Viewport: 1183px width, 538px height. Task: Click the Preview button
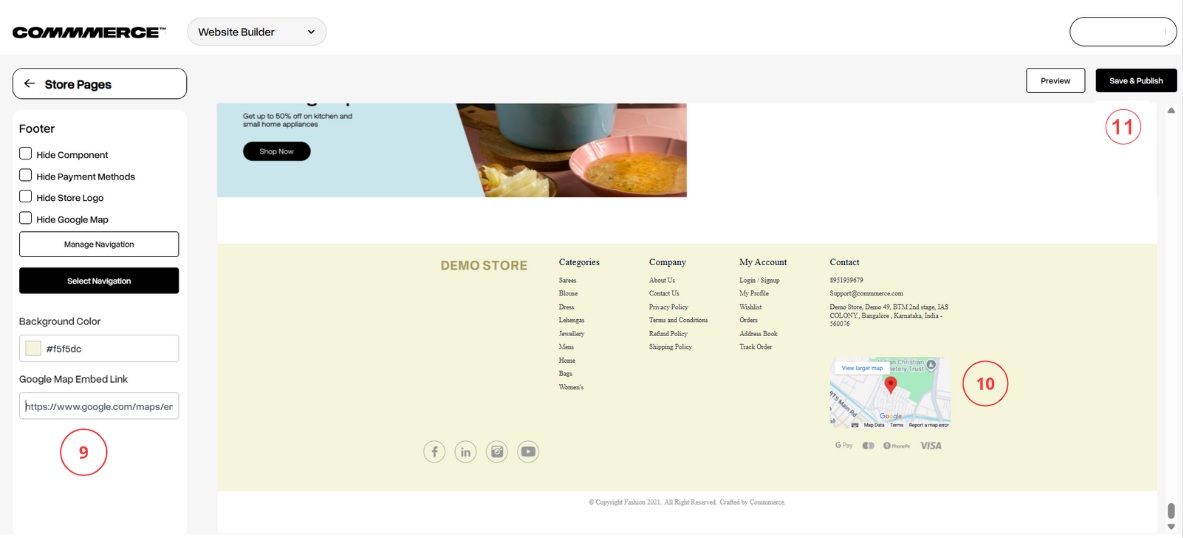point(1055,80)
